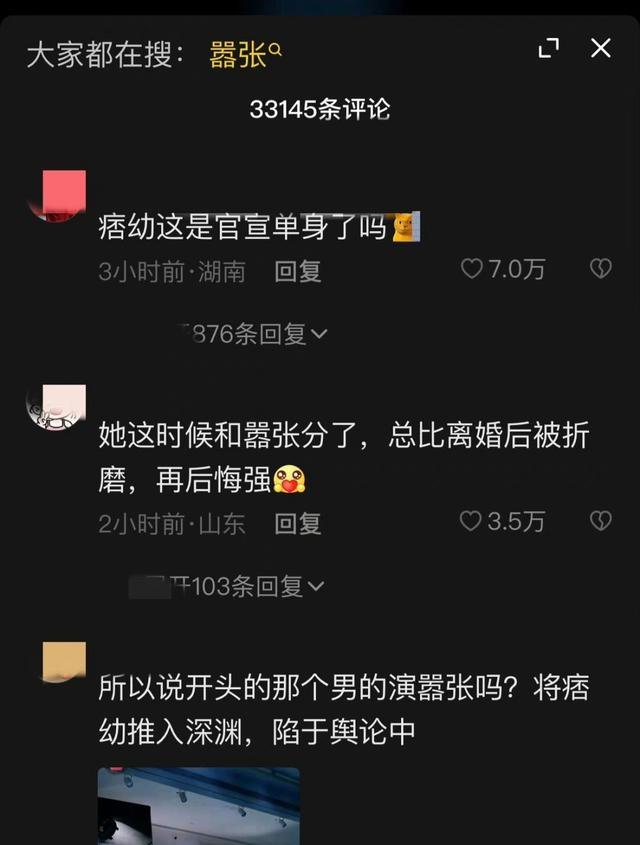Screen dimensions: 640x845
Task: Reply to the 3小时前 湖南 comment
Action: (298, 271)
